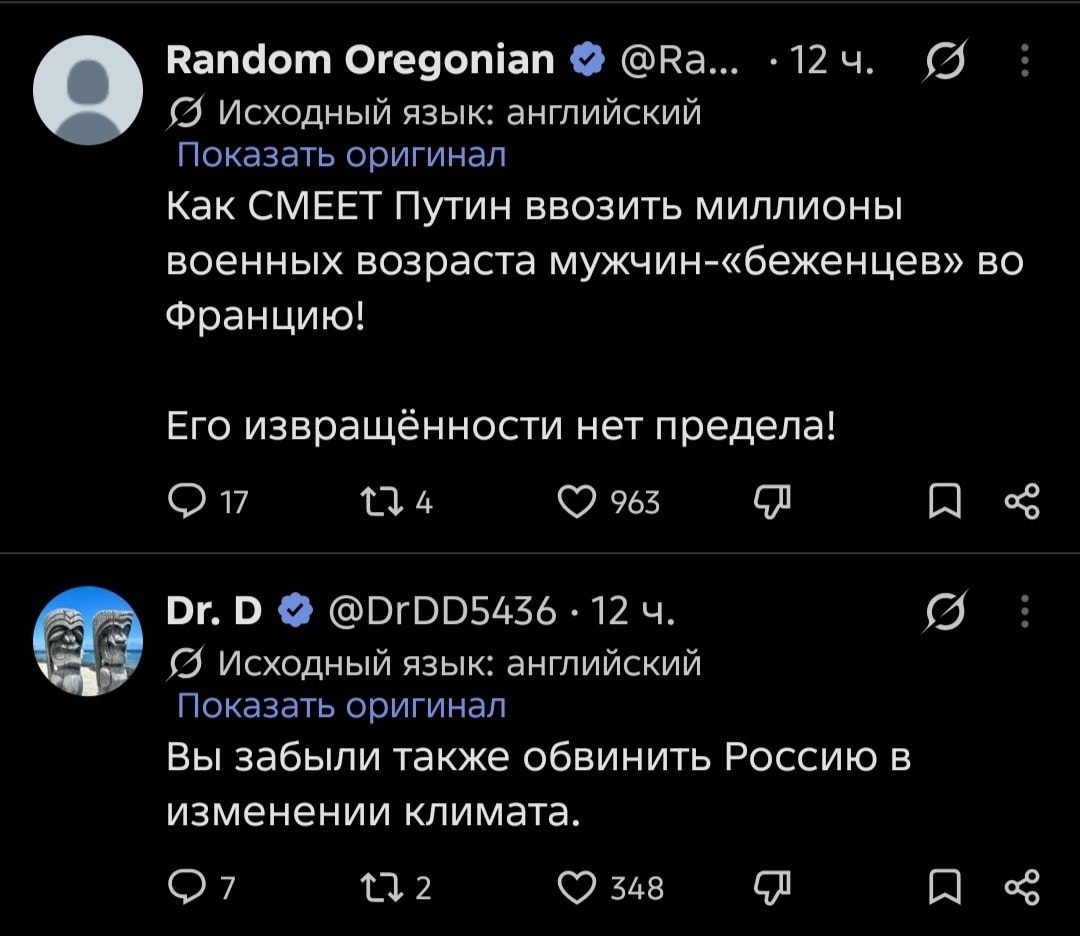
Task: Click Grok icon on Dr. D's reply
Action: pyautogui.click(x=946, y=612)
